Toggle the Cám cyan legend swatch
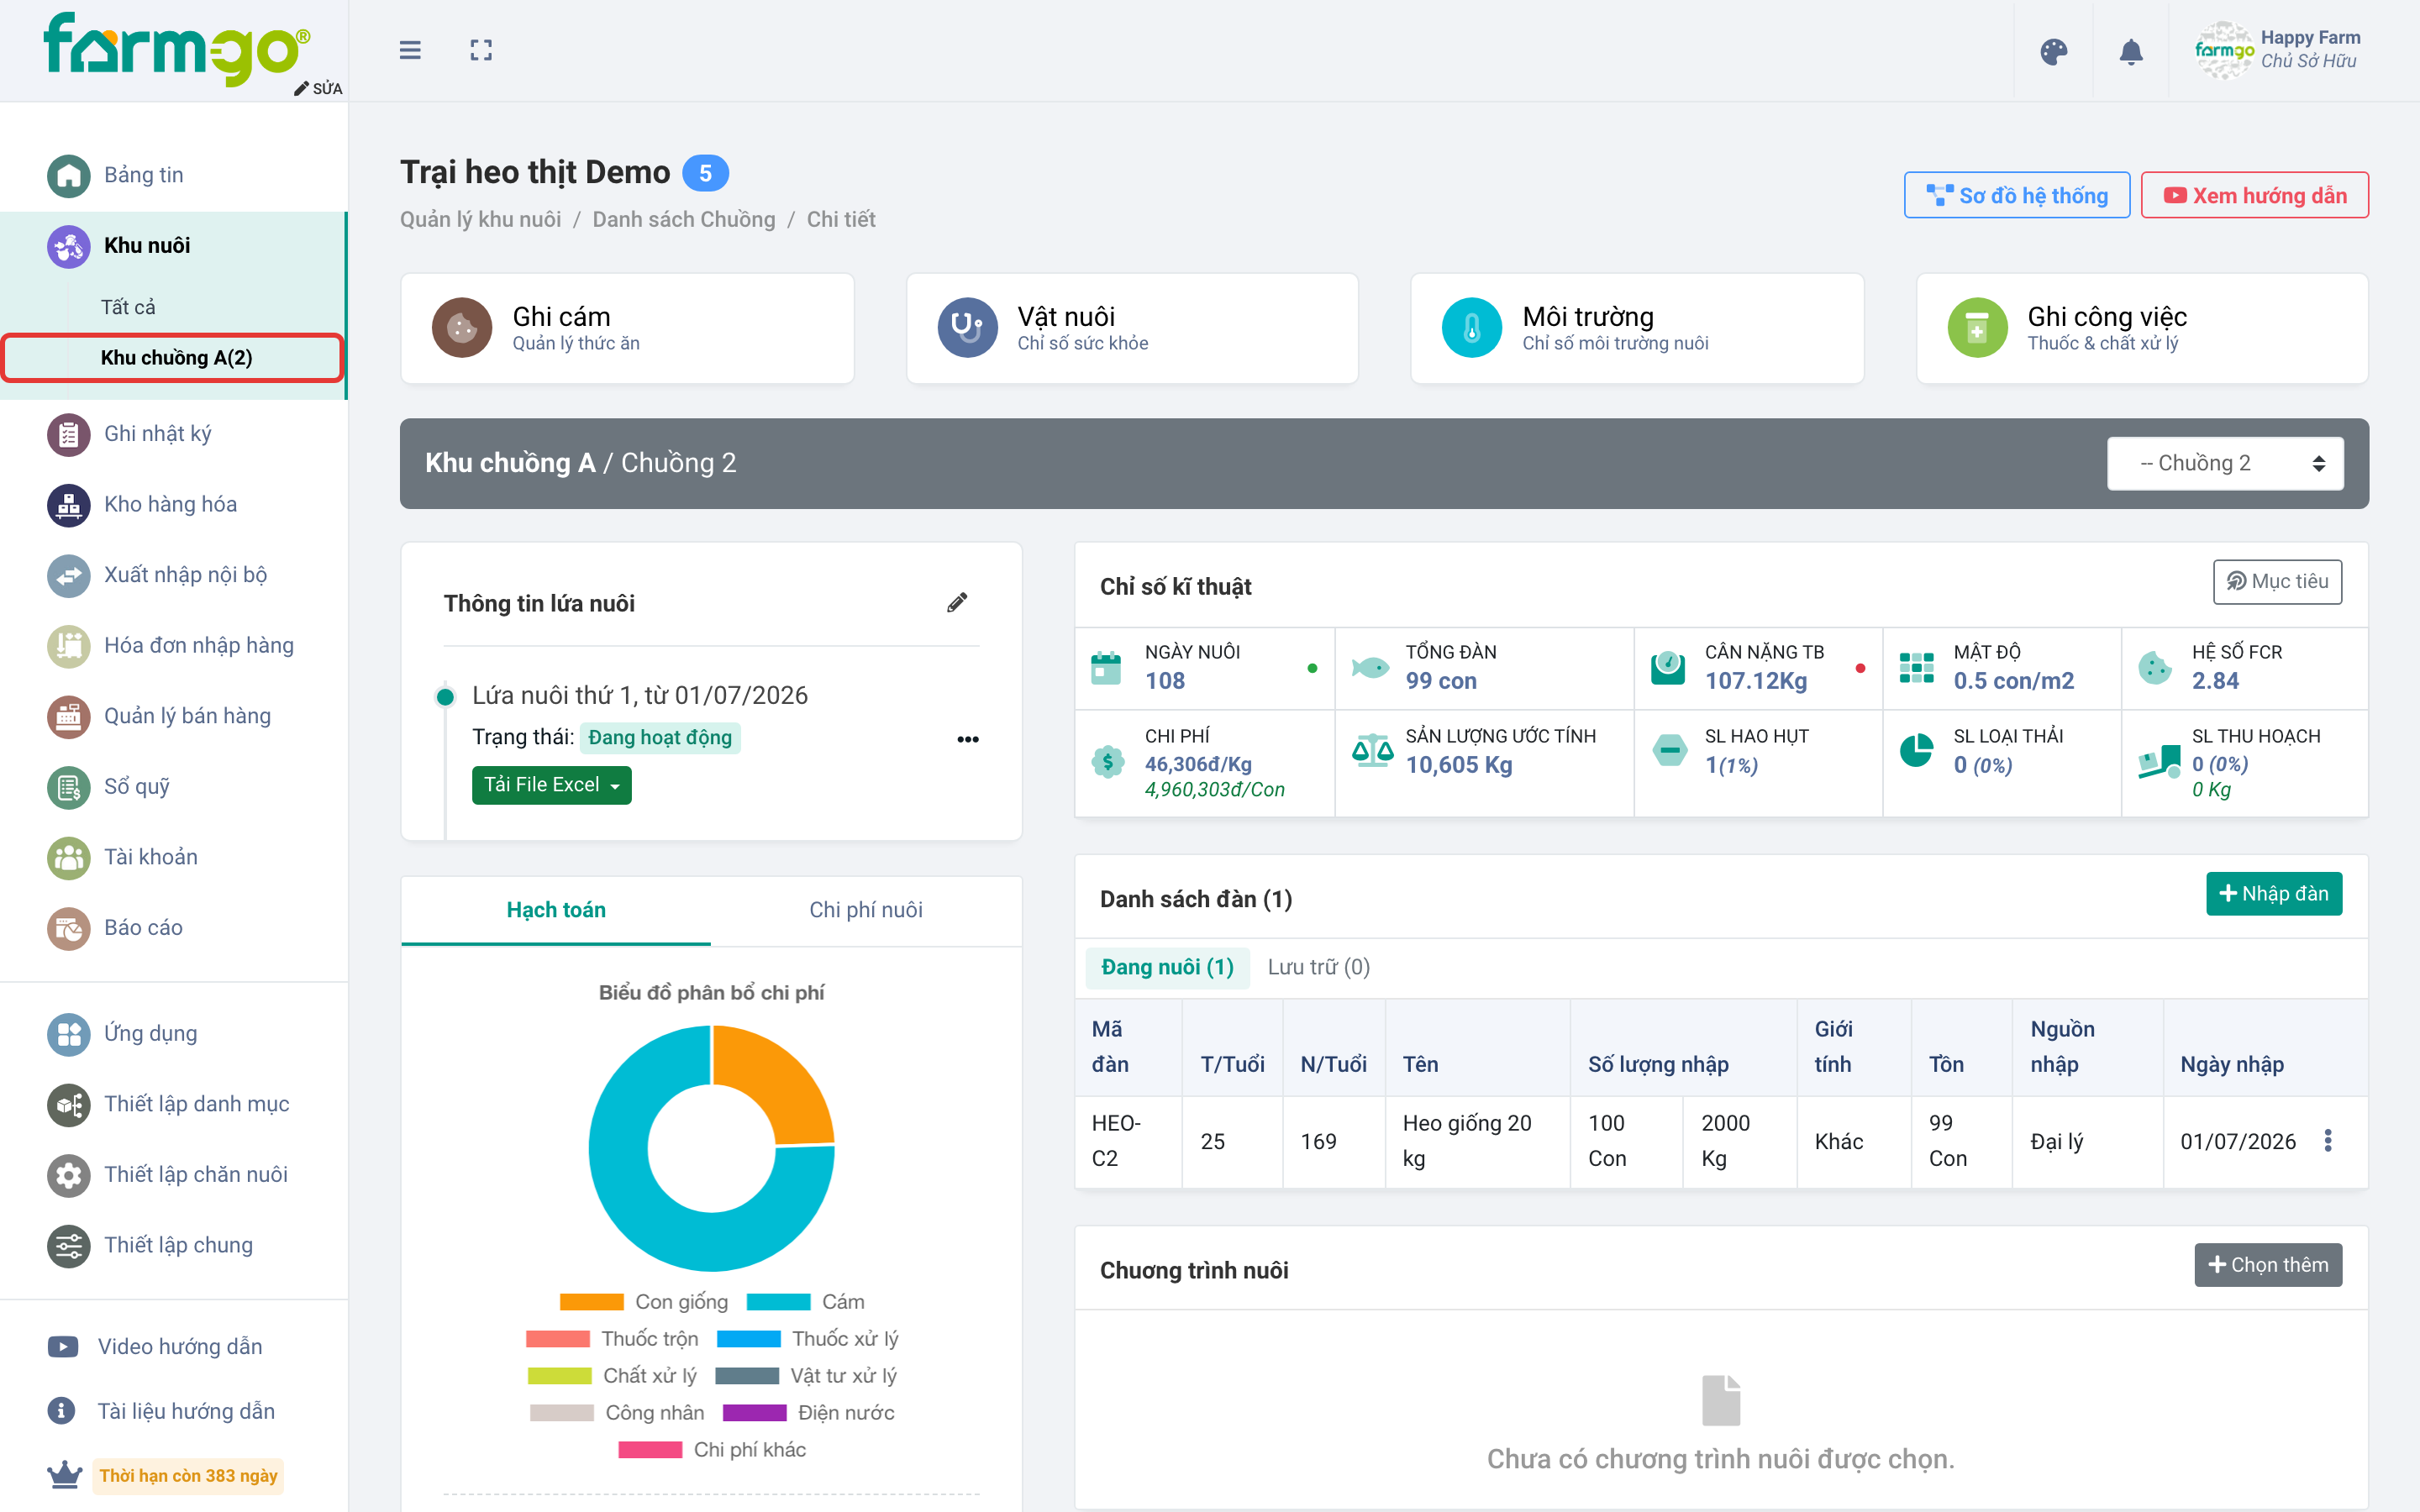 coord(778,1301)
